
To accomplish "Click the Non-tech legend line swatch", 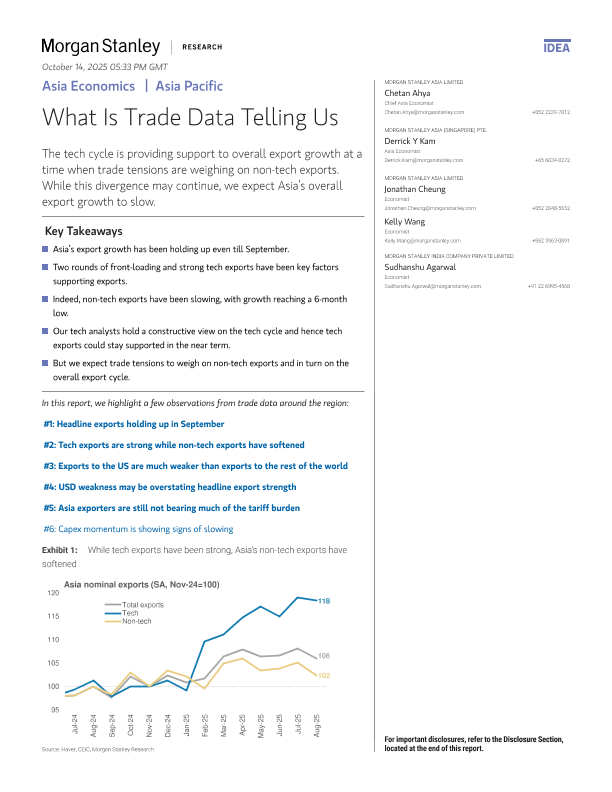I will click(x=112, y=621).
